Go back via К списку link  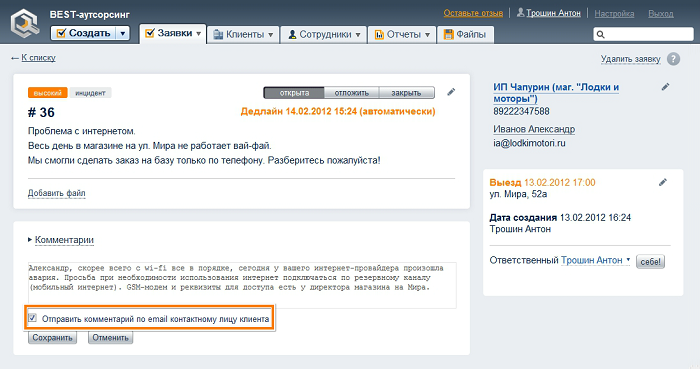tap(38, 58)
